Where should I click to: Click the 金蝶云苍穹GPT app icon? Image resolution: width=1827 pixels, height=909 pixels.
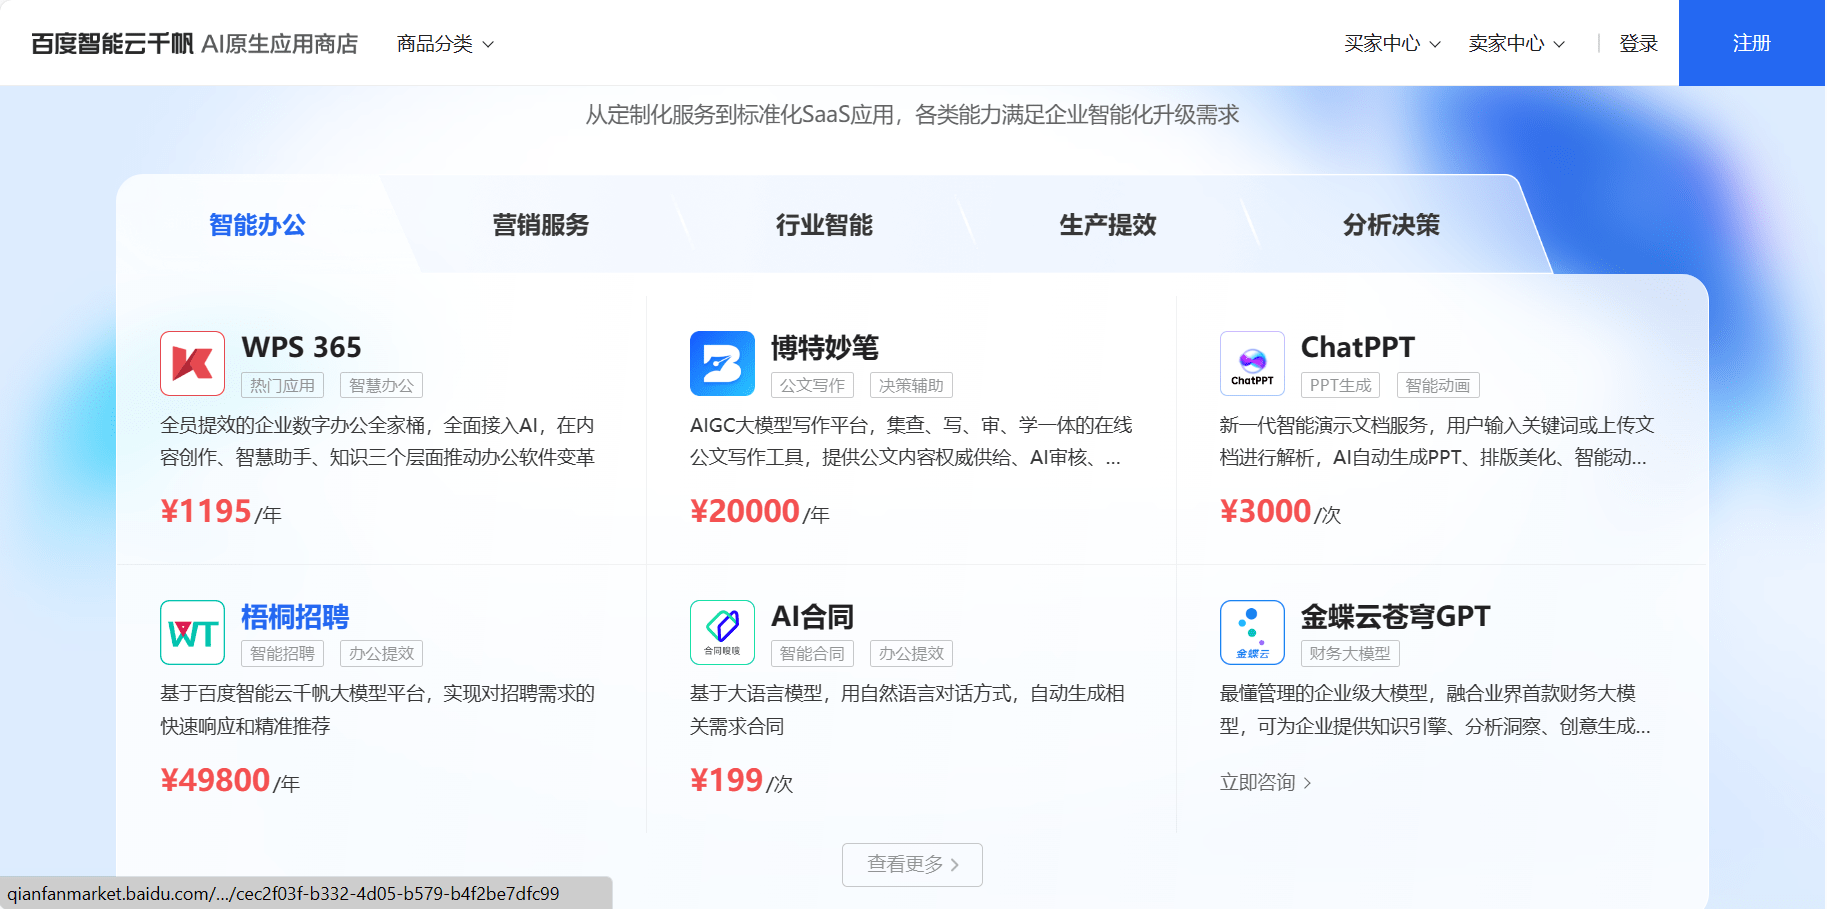click(x=1251, y=632)
